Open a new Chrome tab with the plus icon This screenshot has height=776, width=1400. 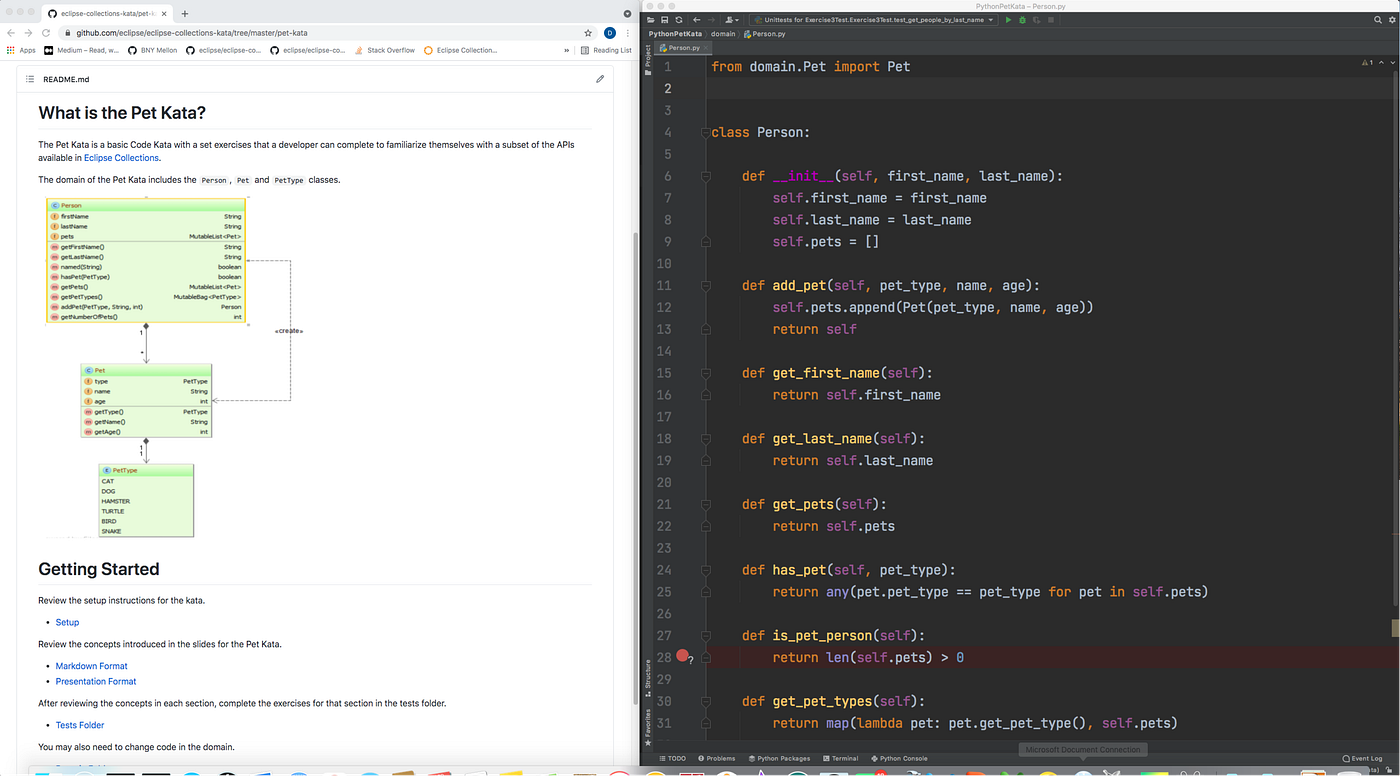185,14
